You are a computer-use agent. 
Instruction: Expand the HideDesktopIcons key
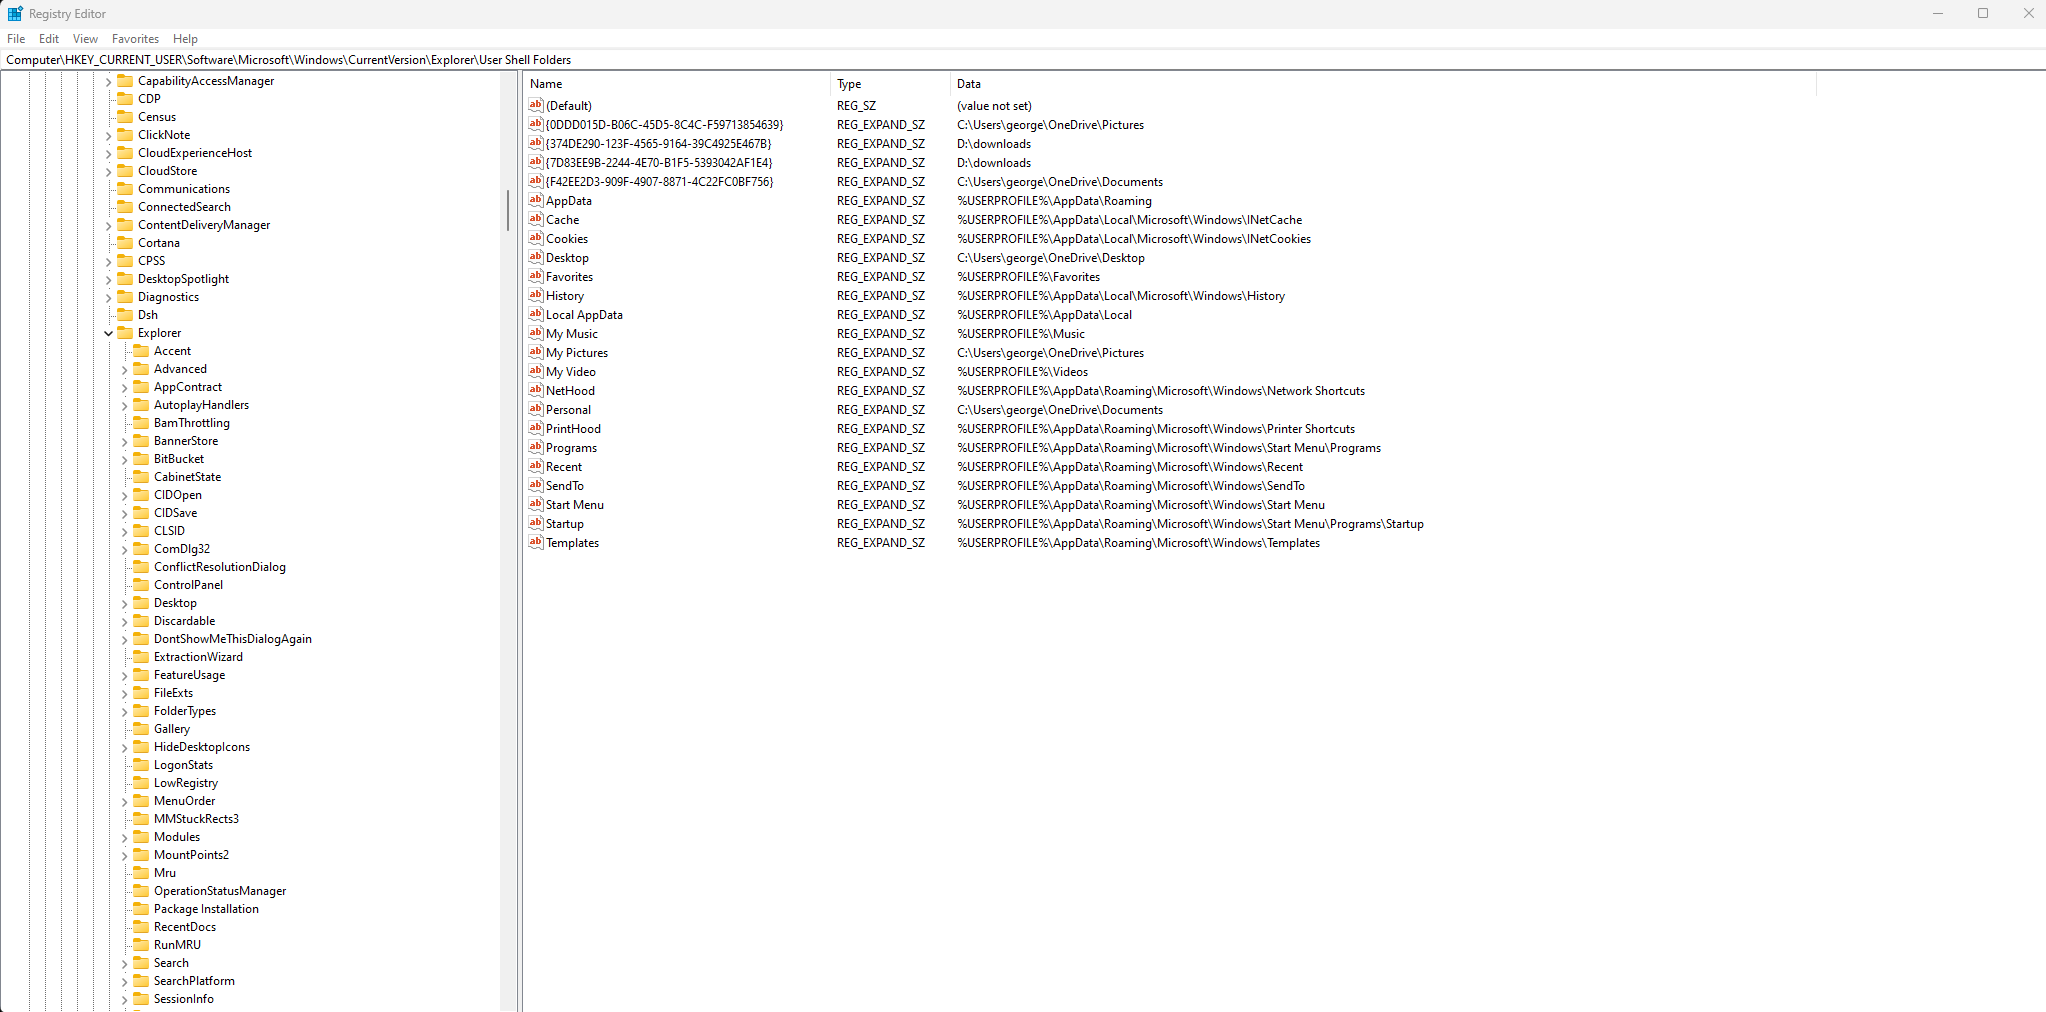(x=125, y=748)
